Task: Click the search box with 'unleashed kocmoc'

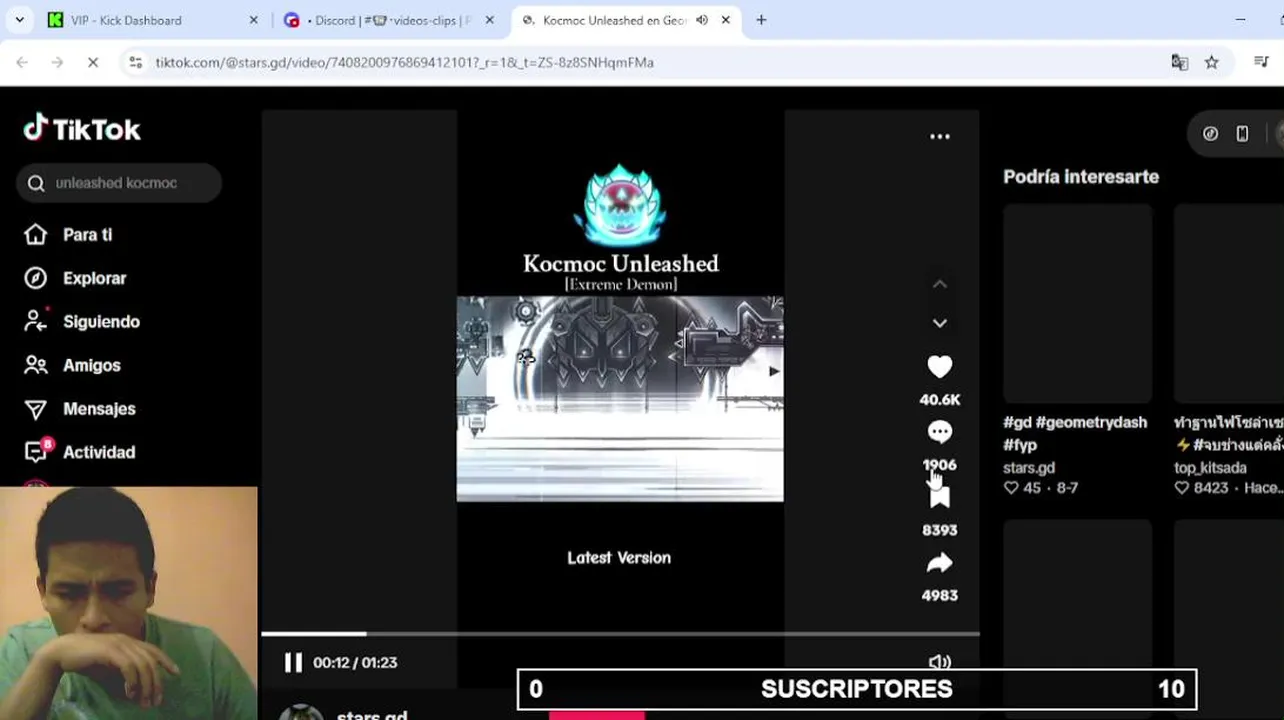Action: (118, 183)
